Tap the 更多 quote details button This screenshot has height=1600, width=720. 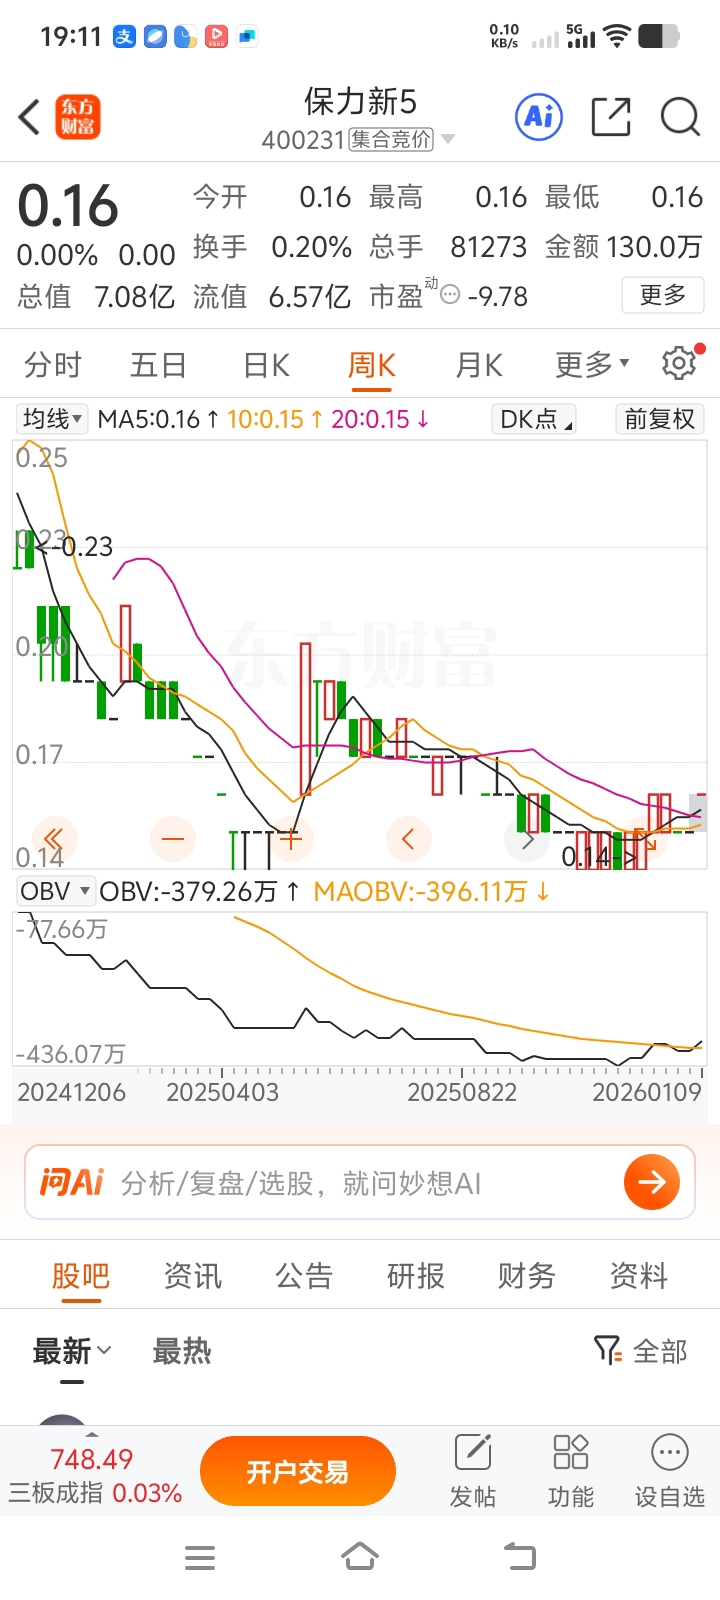[662, 295]
